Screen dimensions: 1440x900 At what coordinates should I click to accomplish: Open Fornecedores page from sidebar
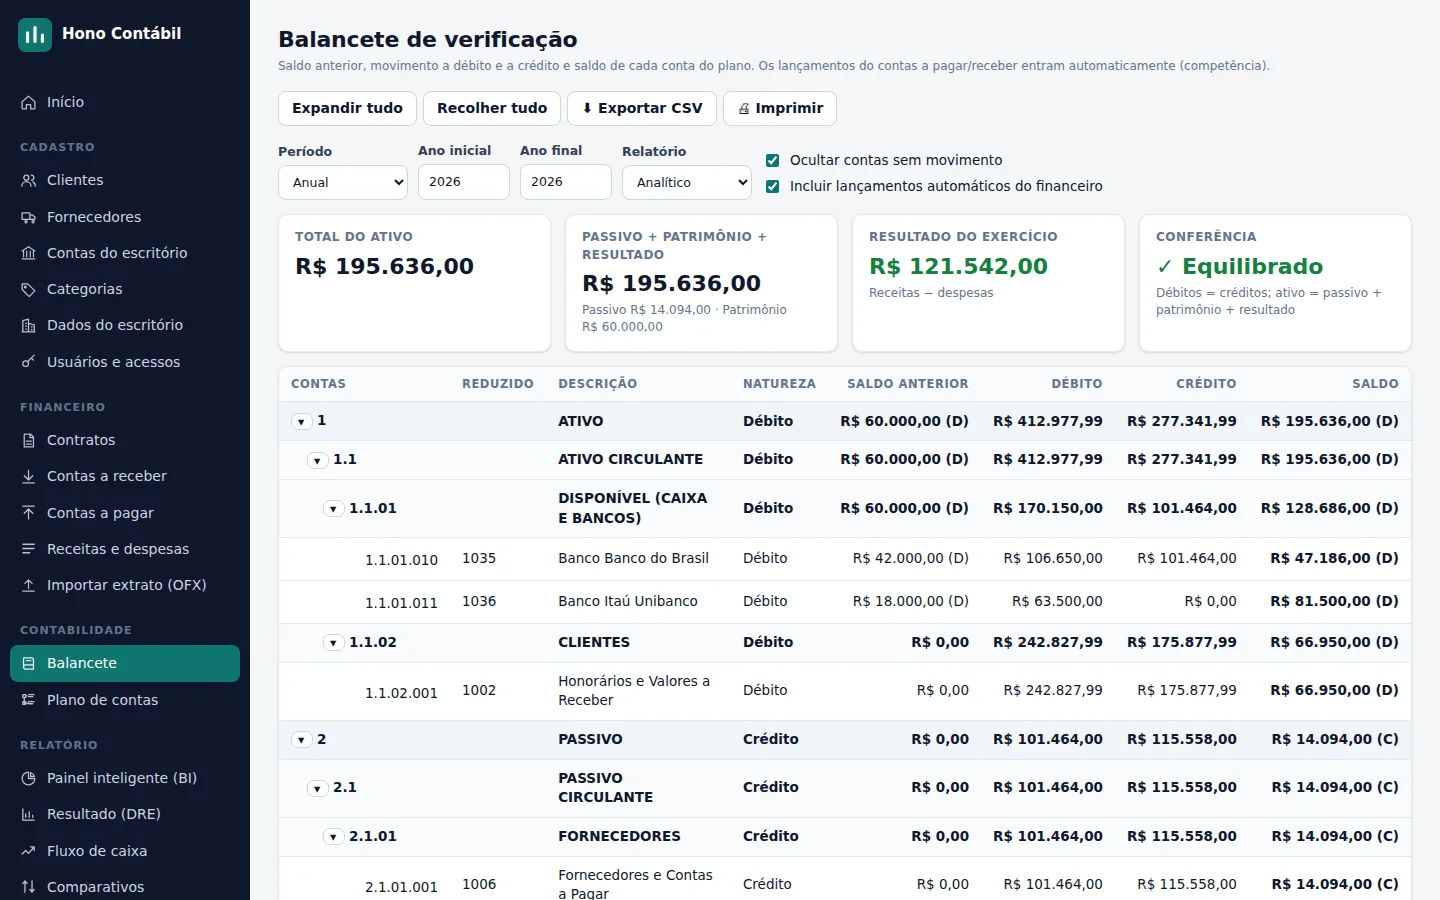[x=125, y=217]
